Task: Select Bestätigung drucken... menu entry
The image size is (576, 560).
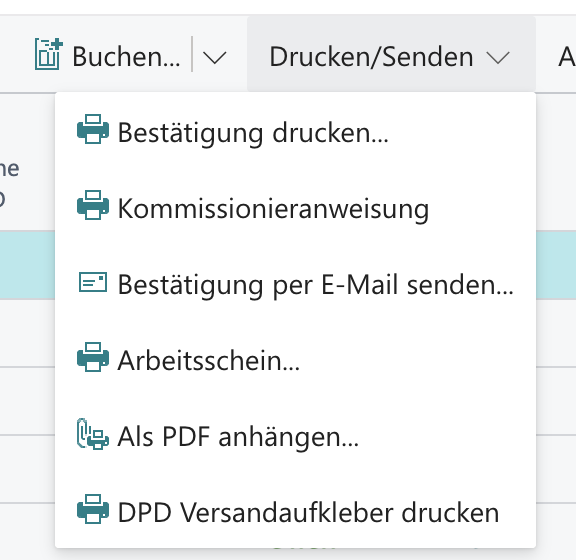Action: click(x=253, y=133)
